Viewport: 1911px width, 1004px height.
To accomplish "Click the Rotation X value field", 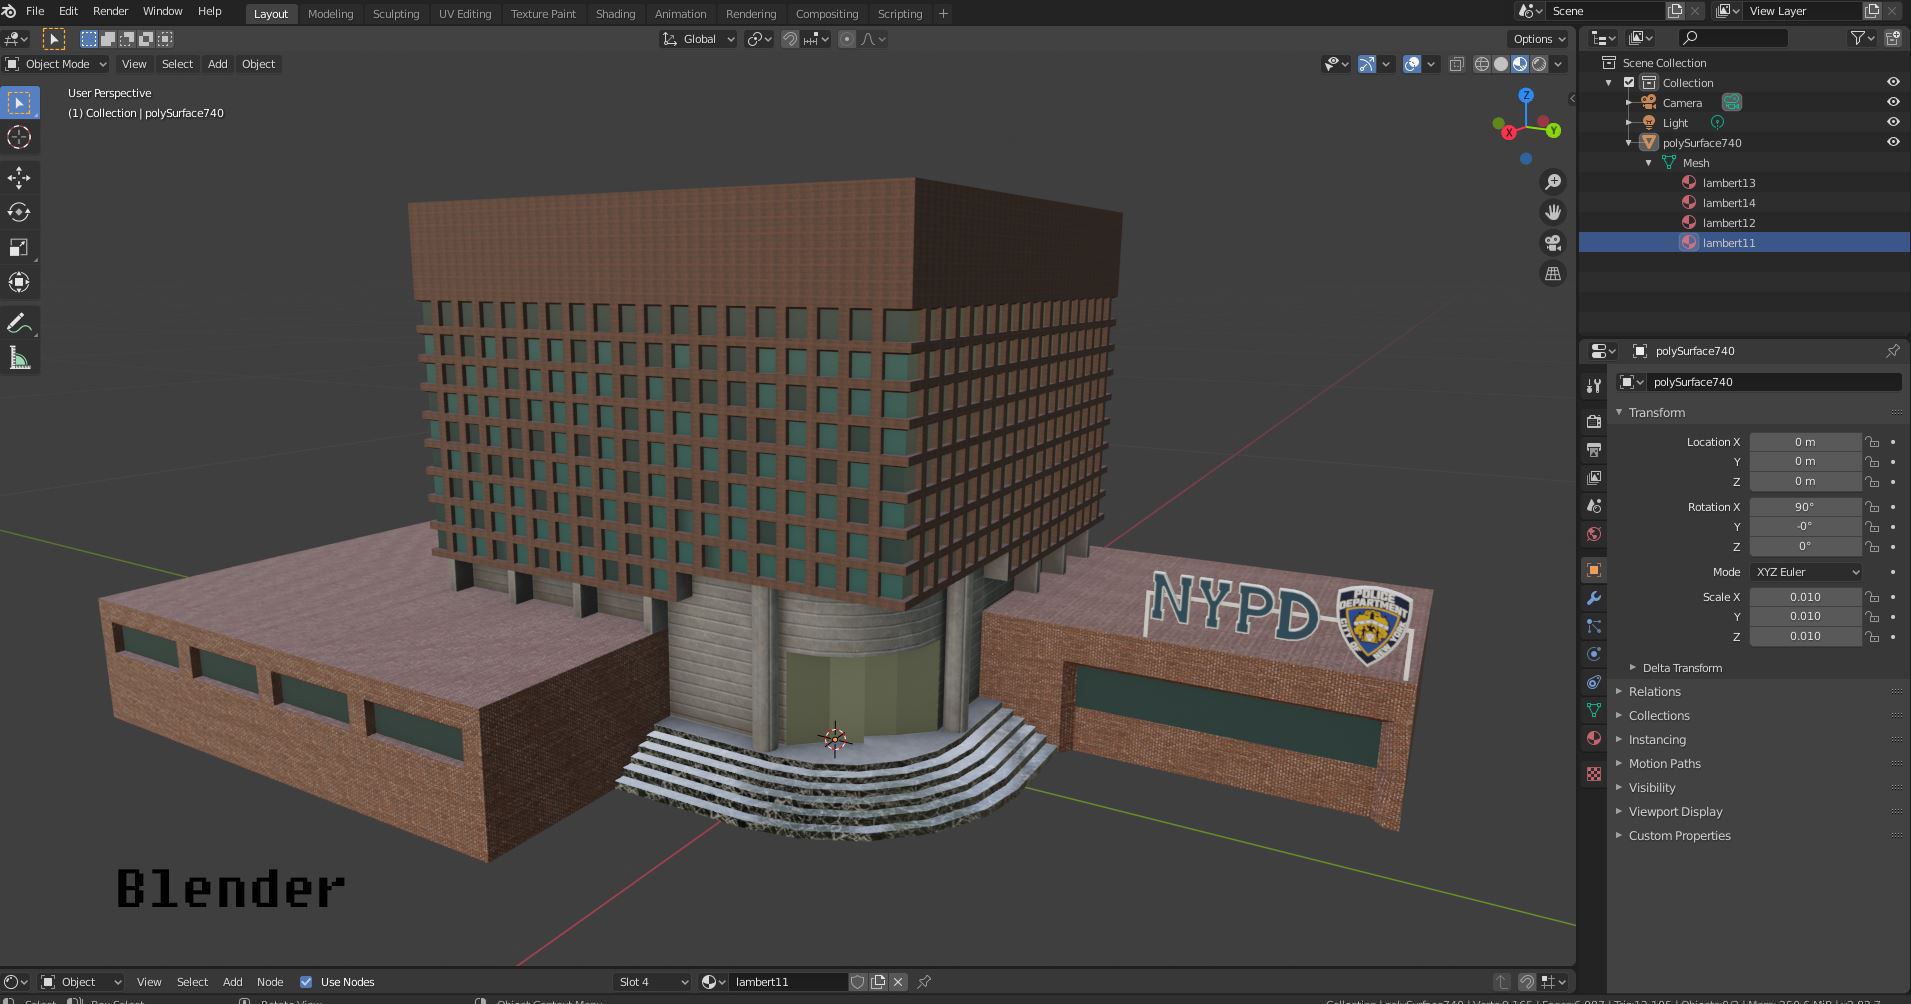I will [x=1805, y=507].
